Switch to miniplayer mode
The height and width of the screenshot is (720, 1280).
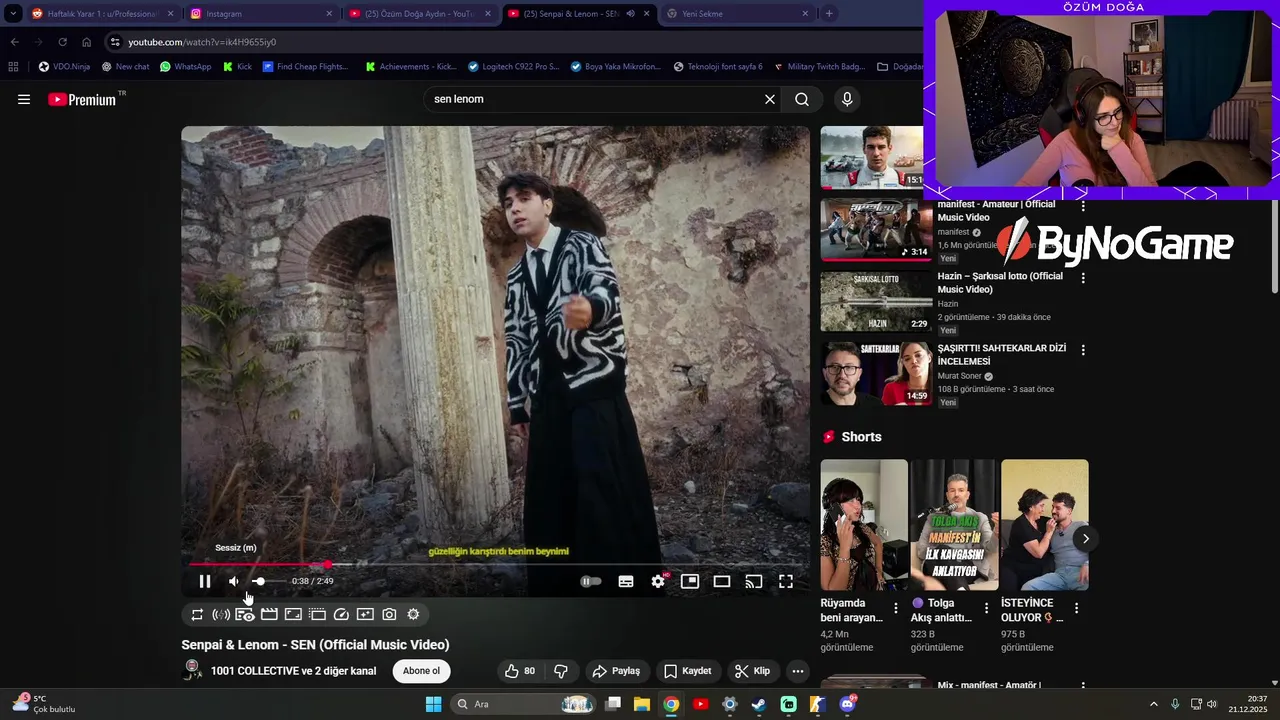[690, 581]
